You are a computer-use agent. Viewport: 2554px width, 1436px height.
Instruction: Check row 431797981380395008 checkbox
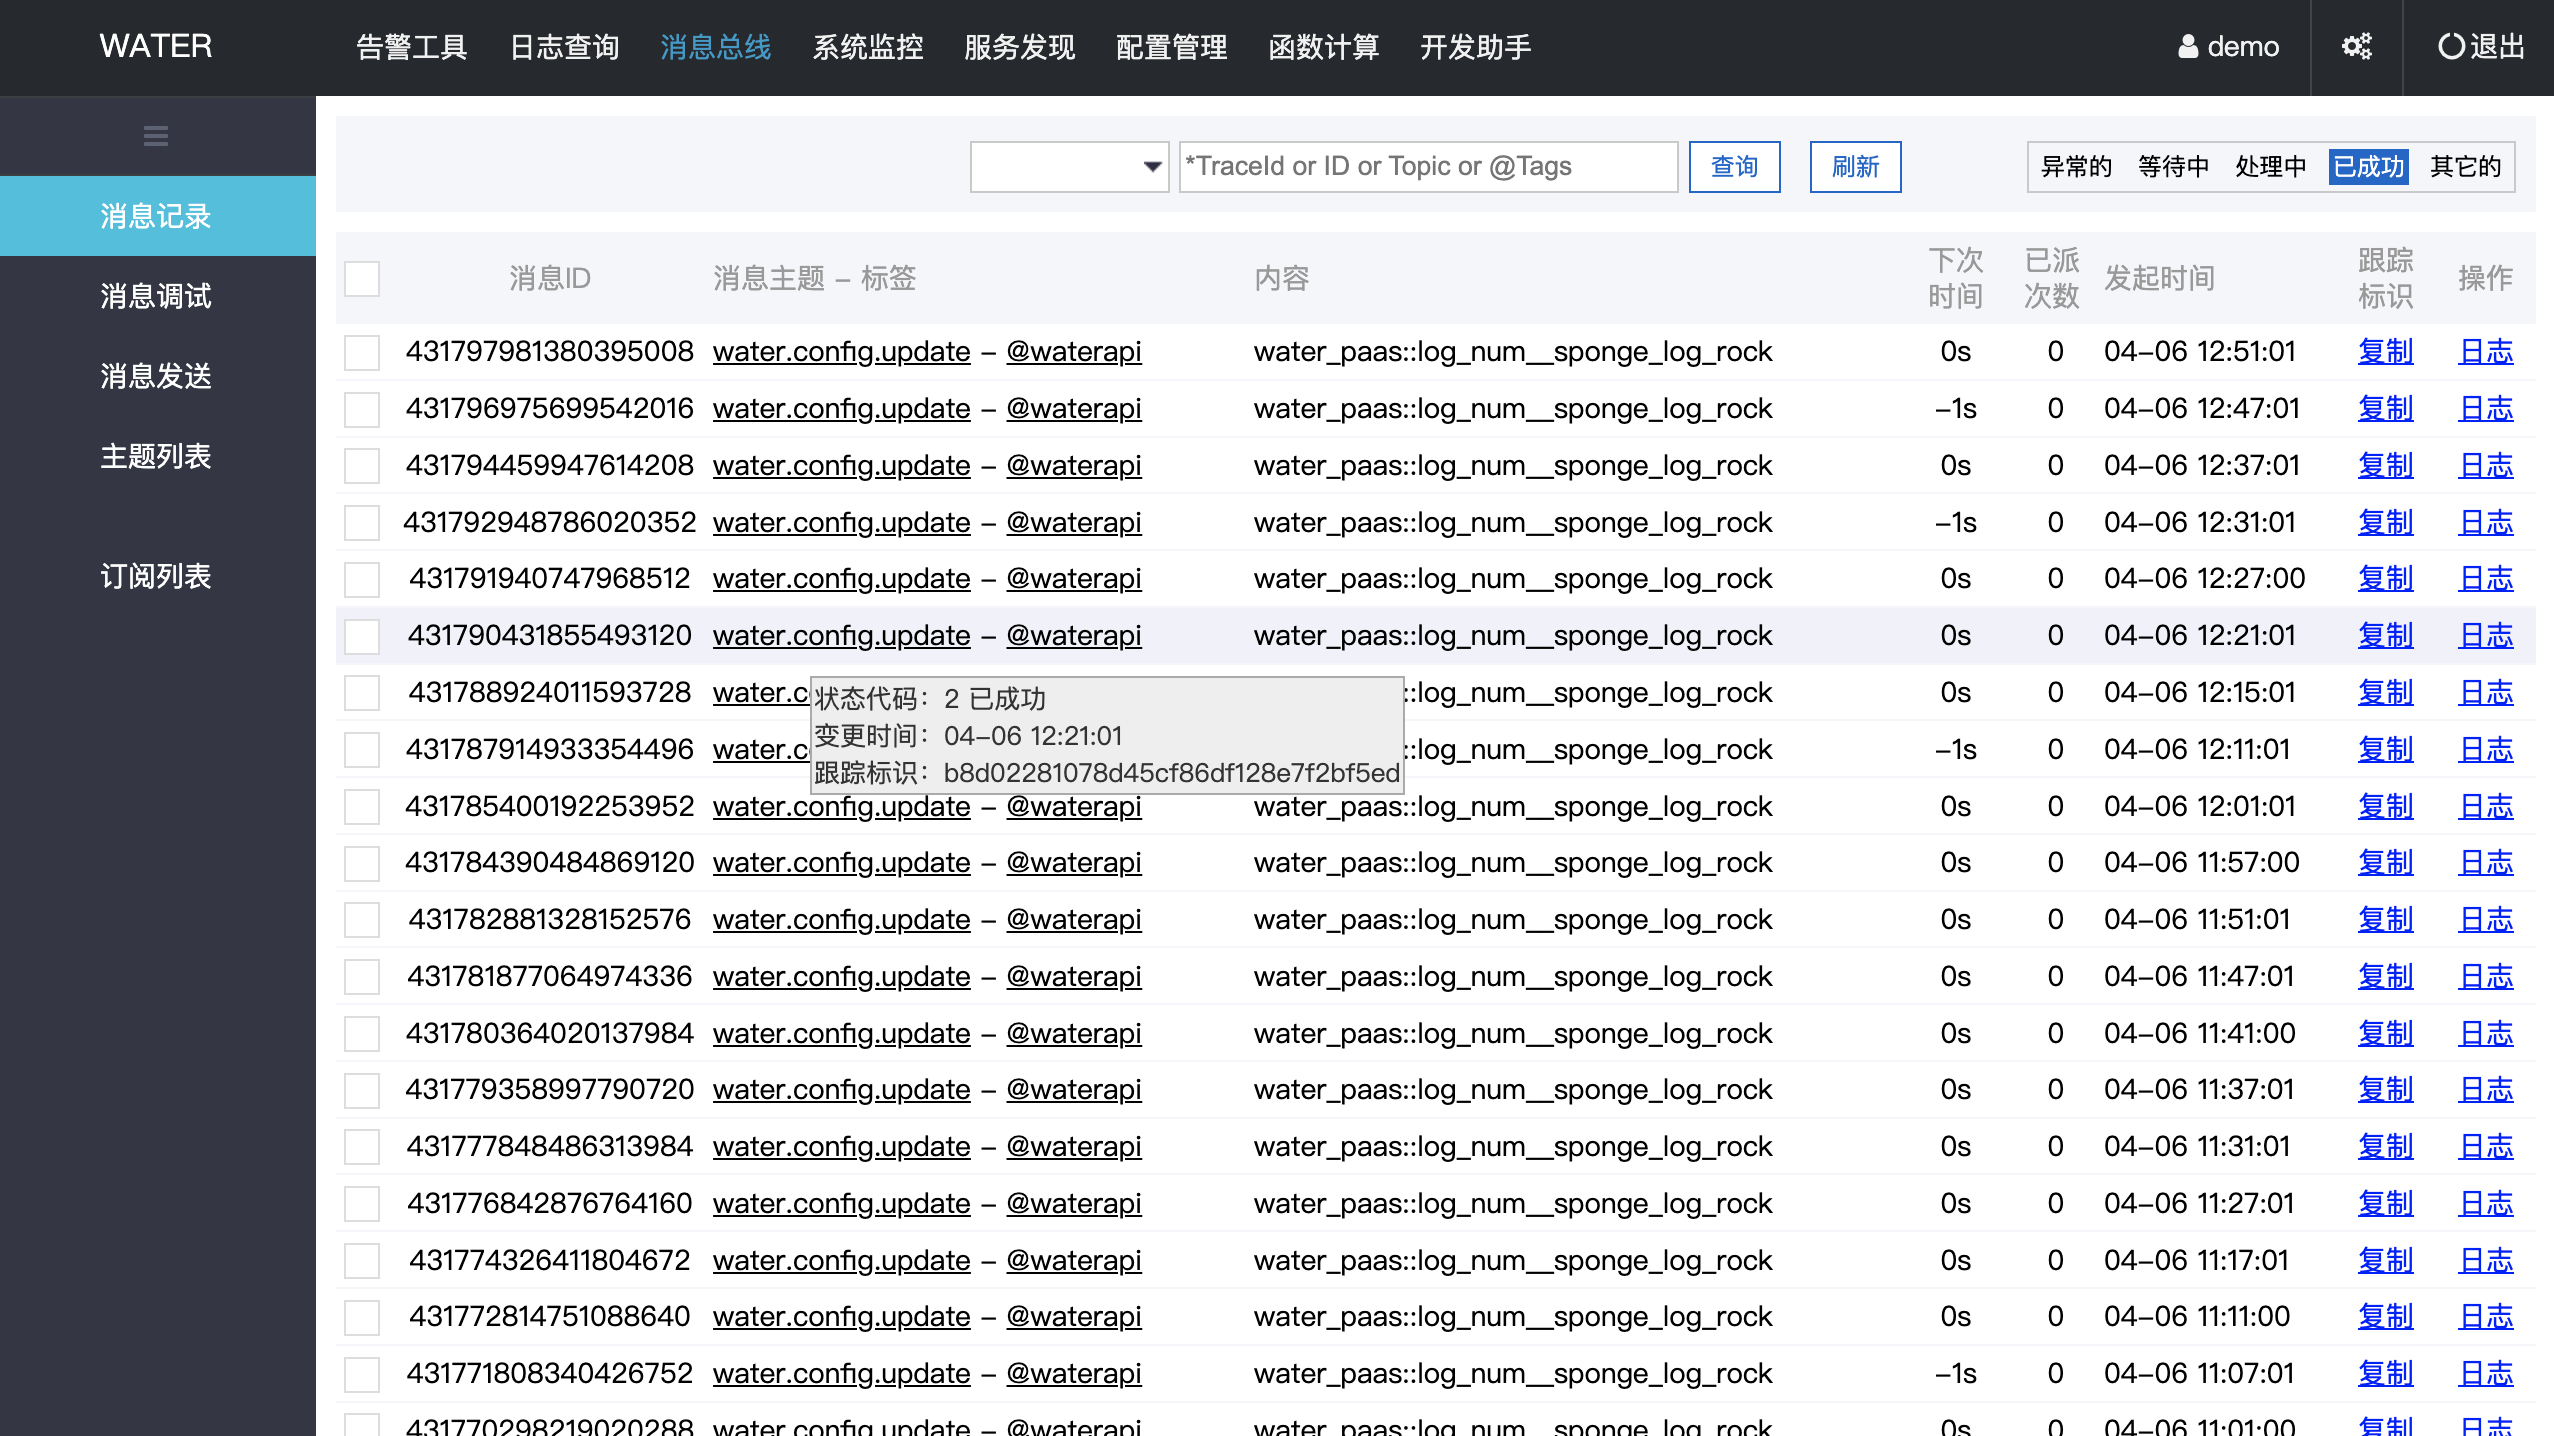click(x=362, y=352)
